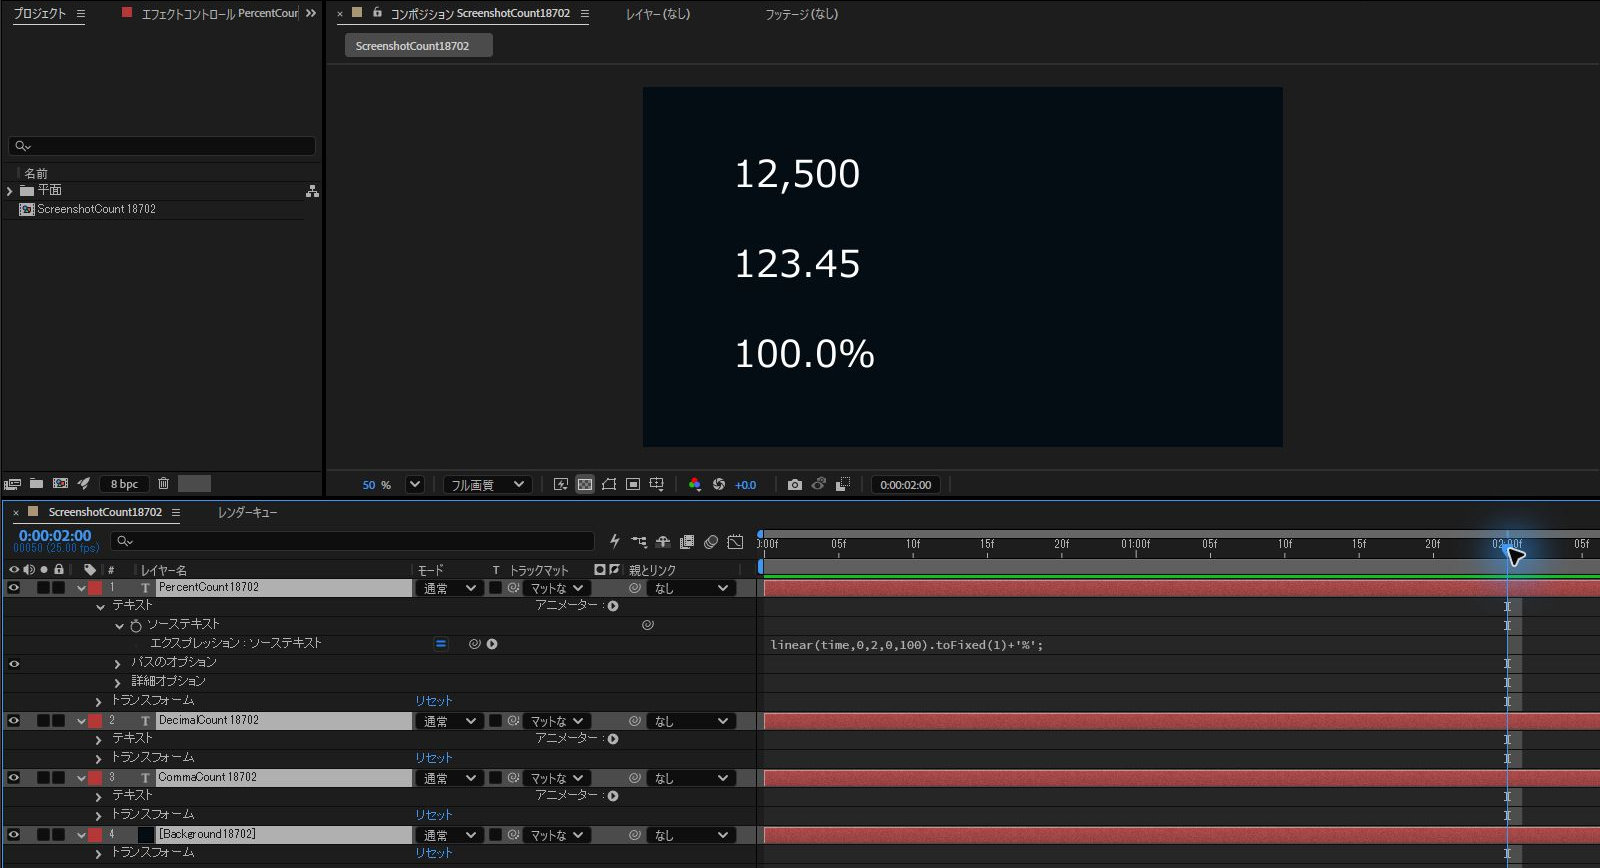The height and width of the screenshot is (868, 1600).
Task: Expand the 平面 folder in the Project panel
Action: (x=10, y=191)
